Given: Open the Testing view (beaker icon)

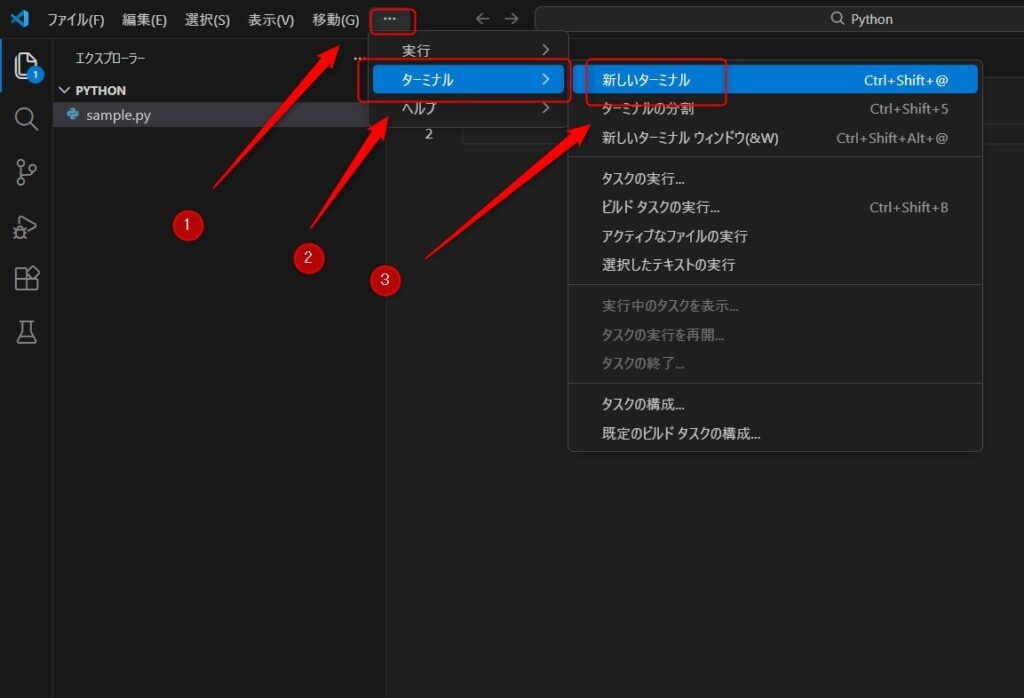Looking at the screenshot, I should point(26,333).
